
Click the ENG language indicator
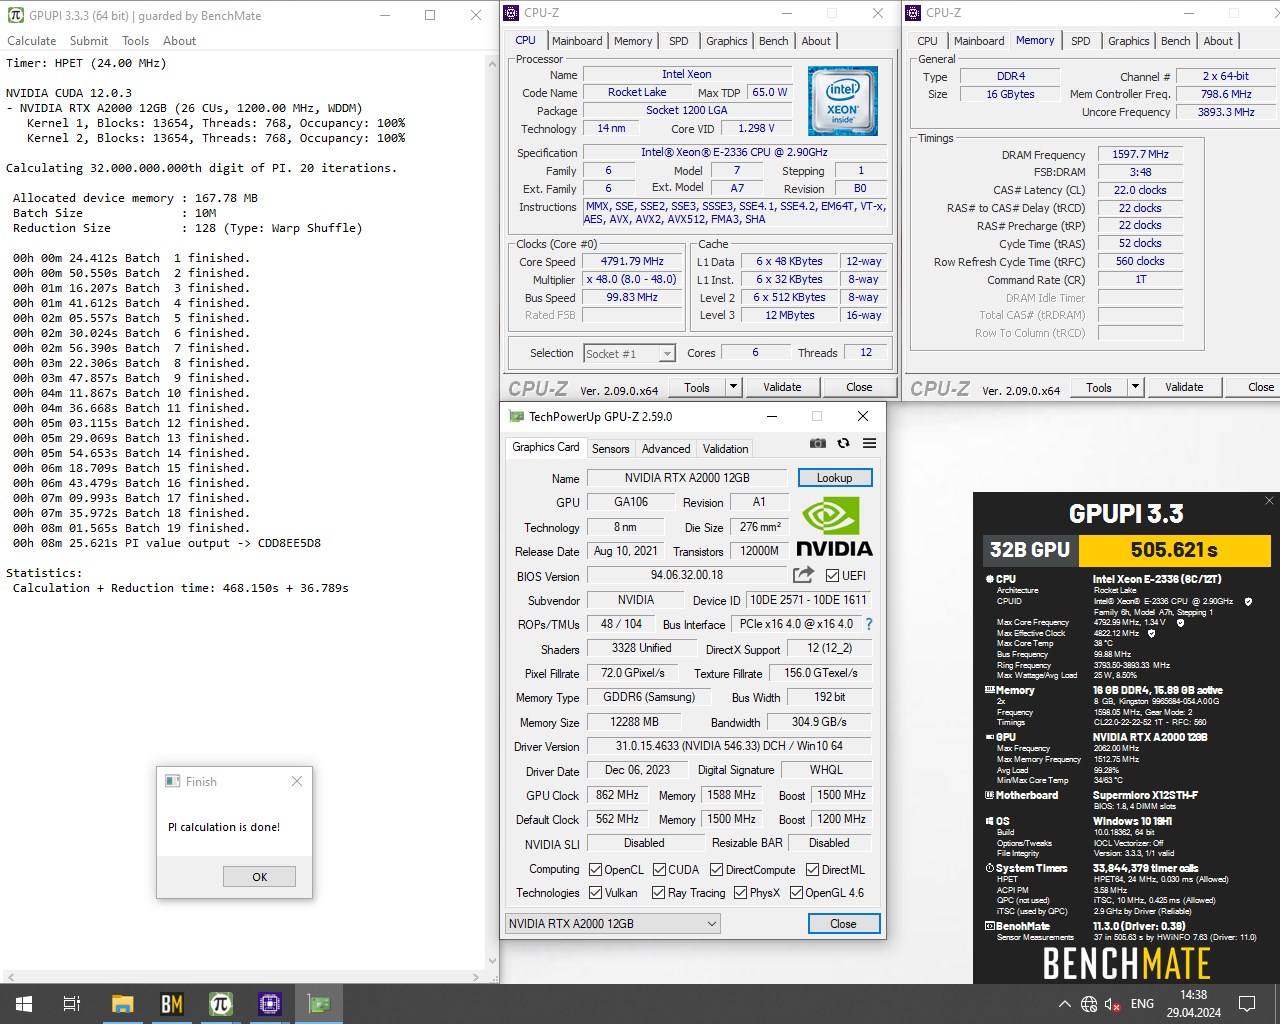coord(1142,1004)
